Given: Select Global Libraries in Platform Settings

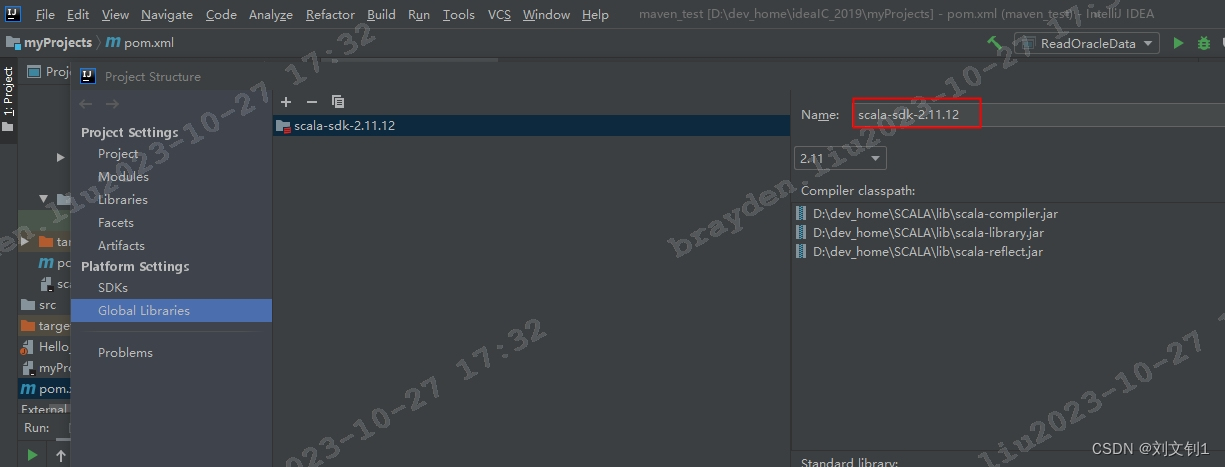Looking at the screenshot, I should tap(171, 311).
